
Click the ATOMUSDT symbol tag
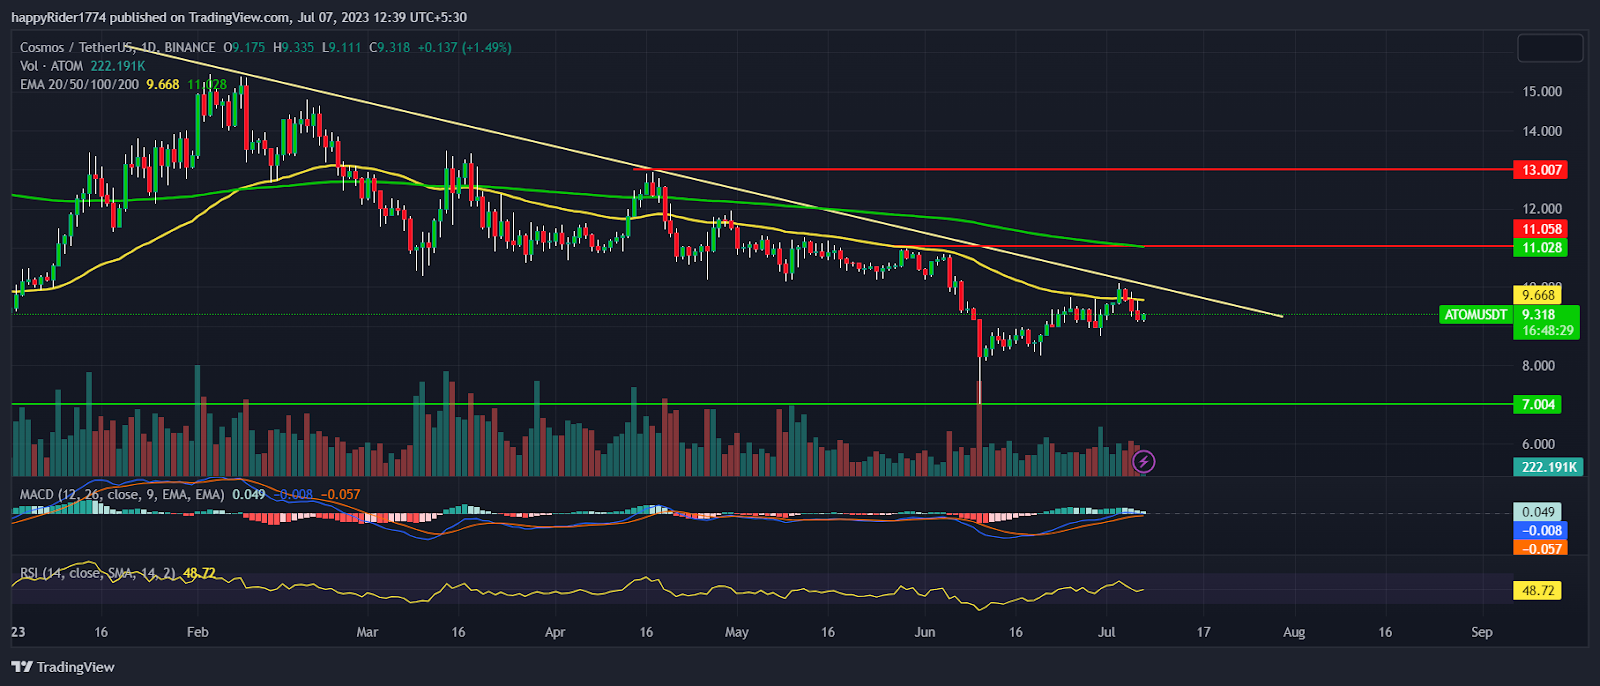[1475, 314]
